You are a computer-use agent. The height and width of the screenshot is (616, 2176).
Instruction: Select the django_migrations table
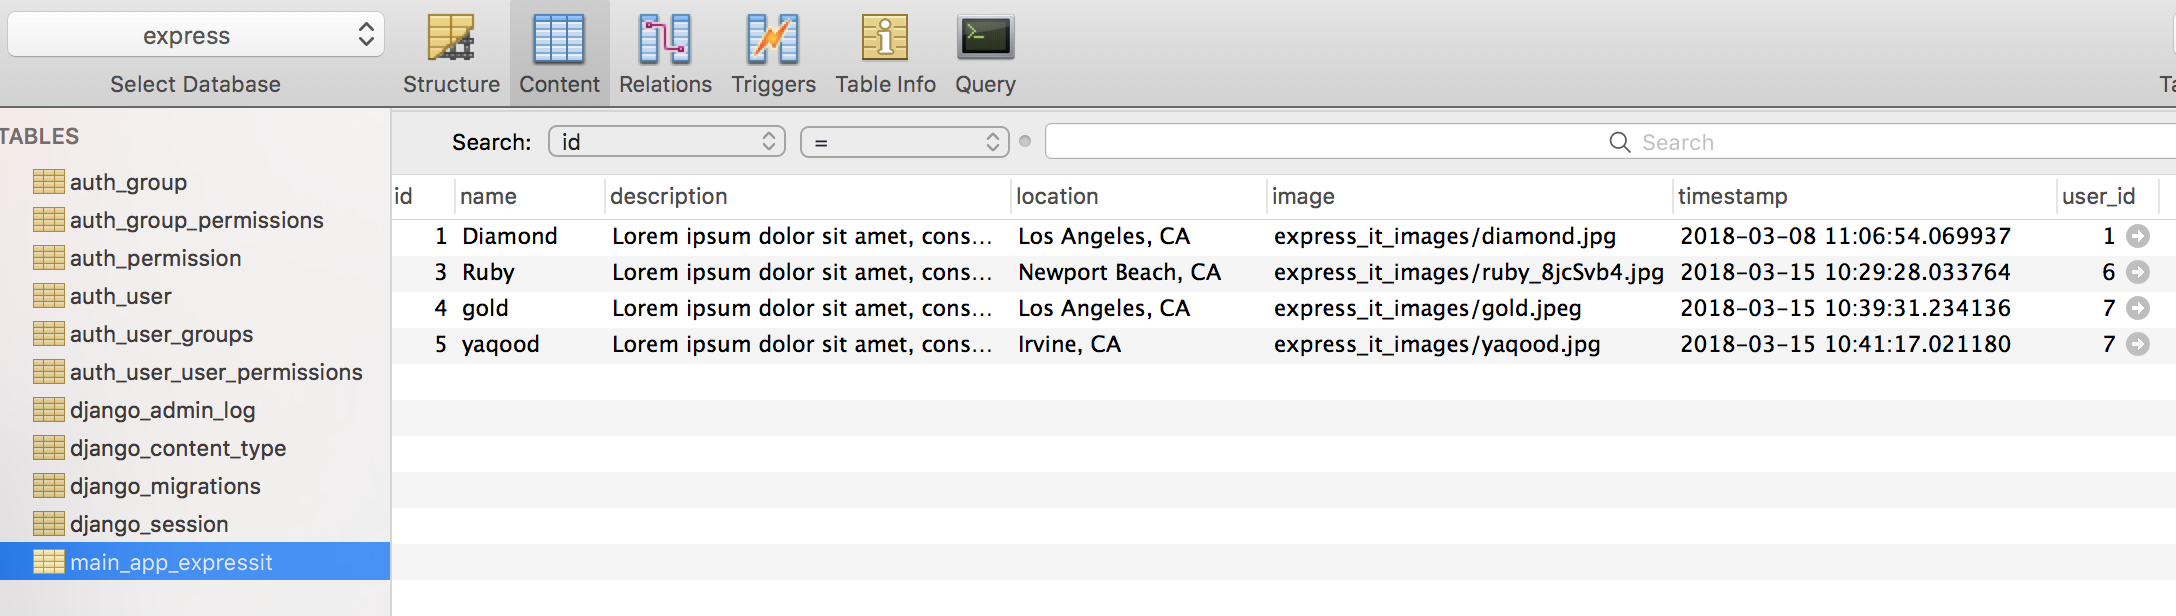tap(165, 486)
